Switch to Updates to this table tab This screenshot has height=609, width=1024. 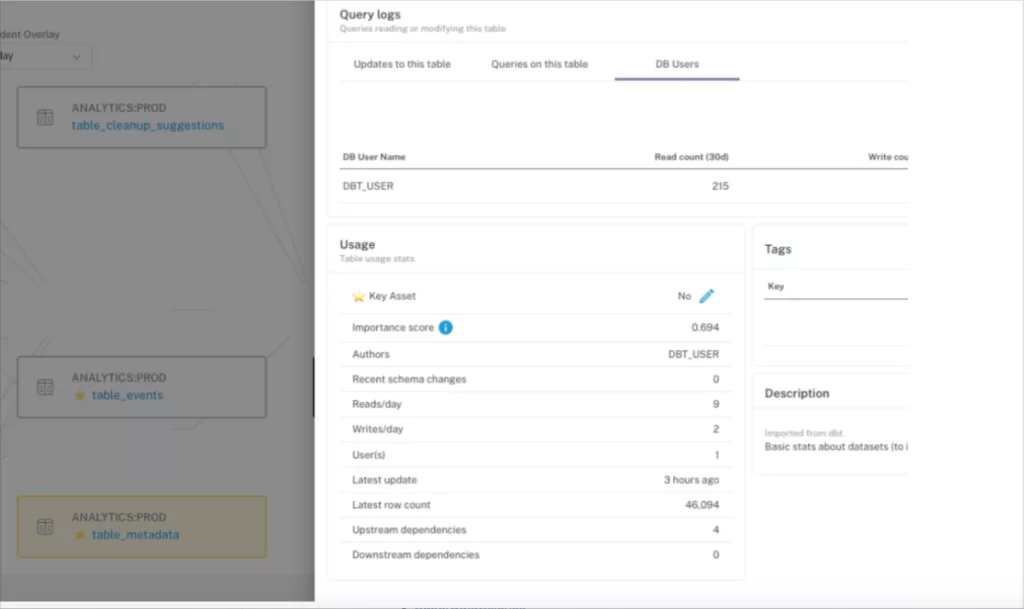tap(402, 64)
